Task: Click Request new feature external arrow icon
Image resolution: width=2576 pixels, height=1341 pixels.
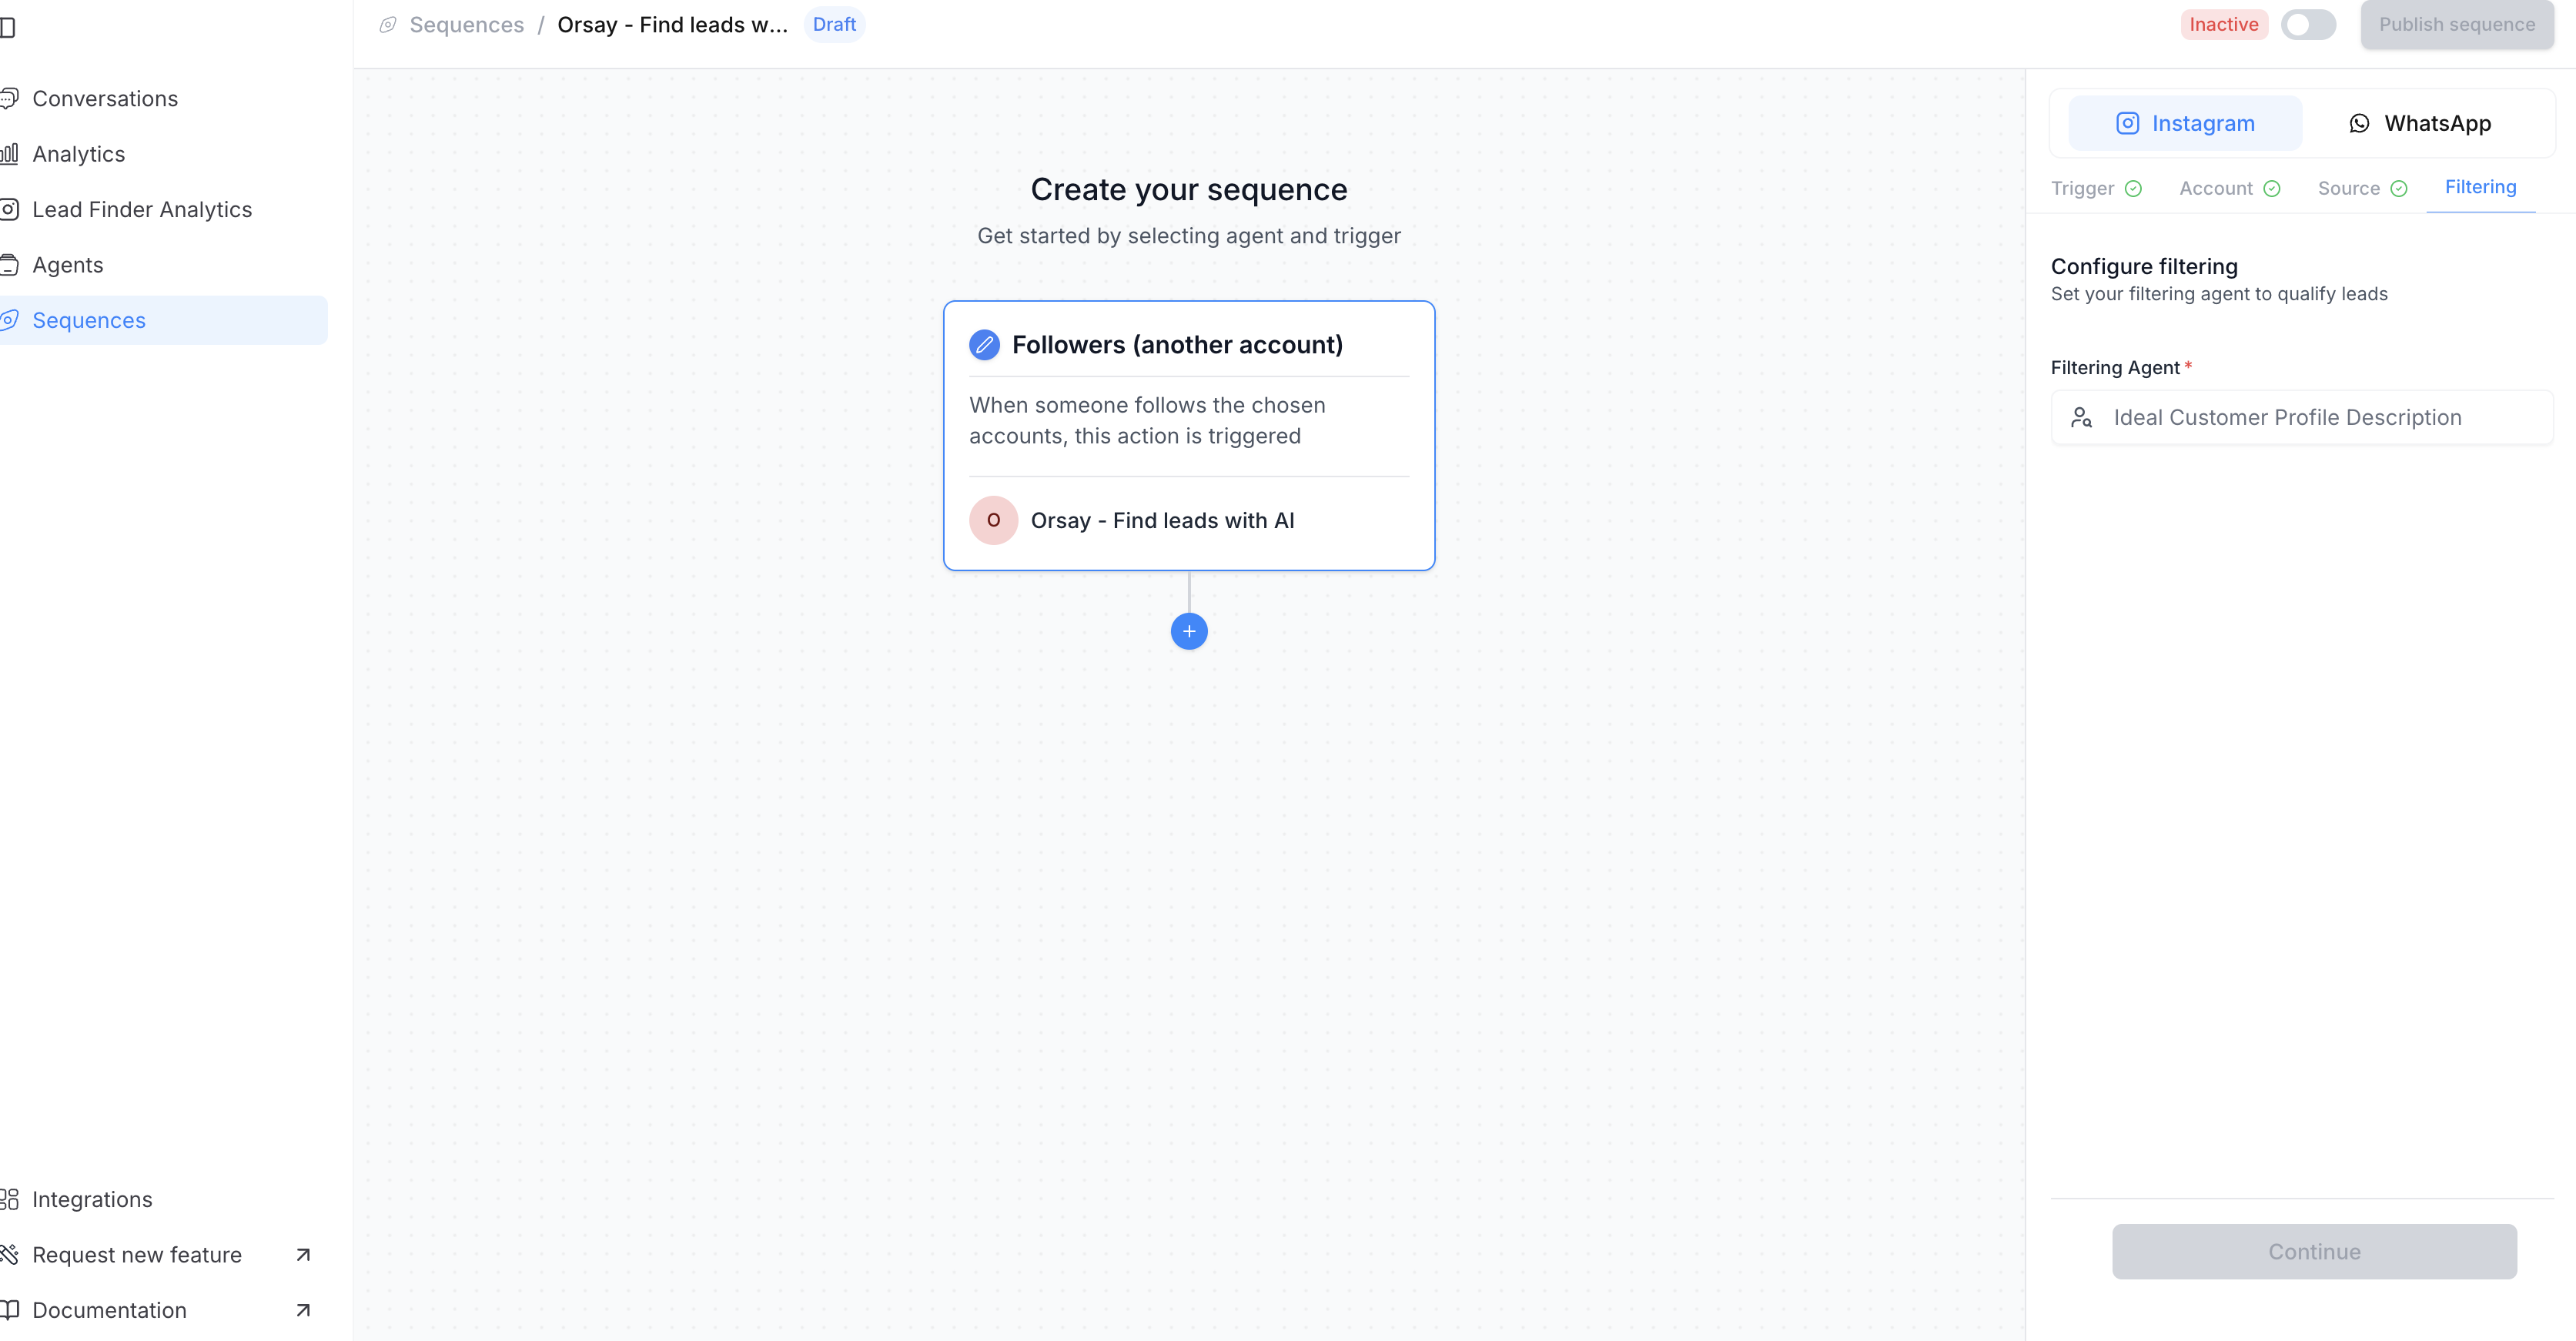Action: [303, 1255]
